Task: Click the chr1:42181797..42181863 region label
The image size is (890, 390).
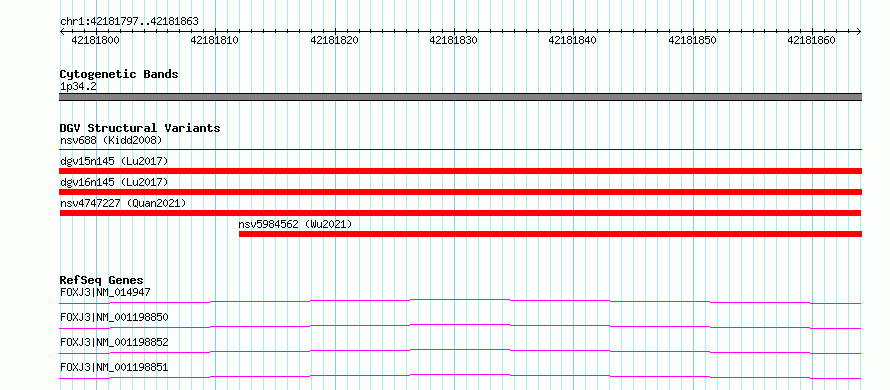Action: 129,22
